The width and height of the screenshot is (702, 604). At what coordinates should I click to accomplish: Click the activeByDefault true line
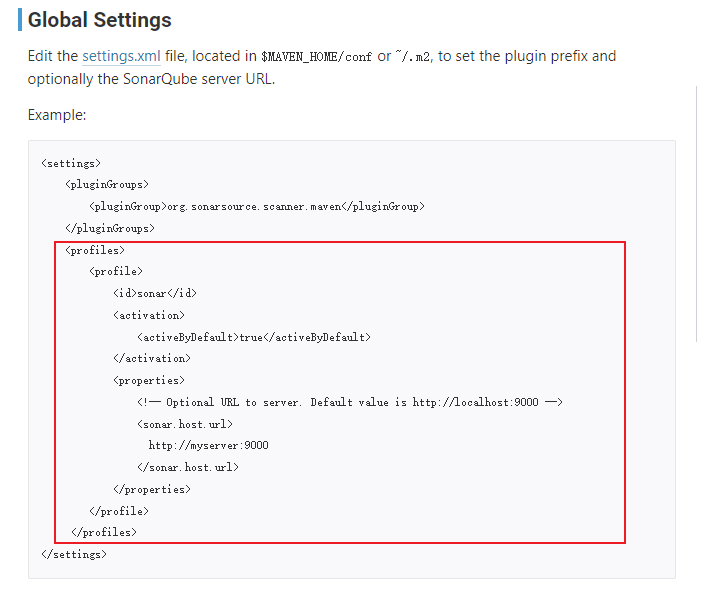click(253, 337)
